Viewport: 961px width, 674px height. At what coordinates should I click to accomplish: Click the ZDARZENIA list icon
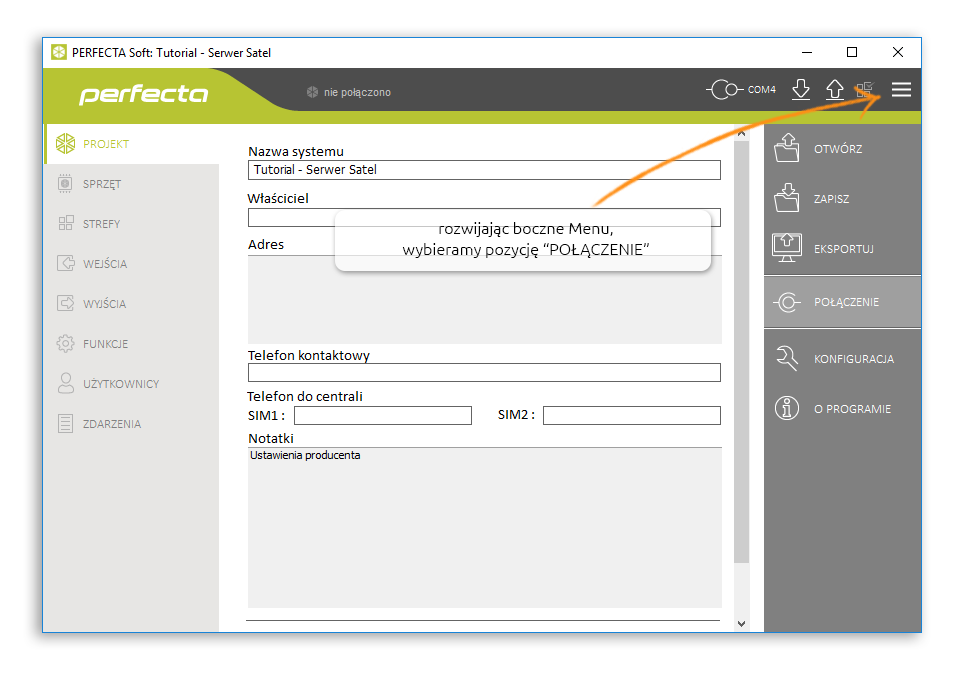(x=65, y=423)
